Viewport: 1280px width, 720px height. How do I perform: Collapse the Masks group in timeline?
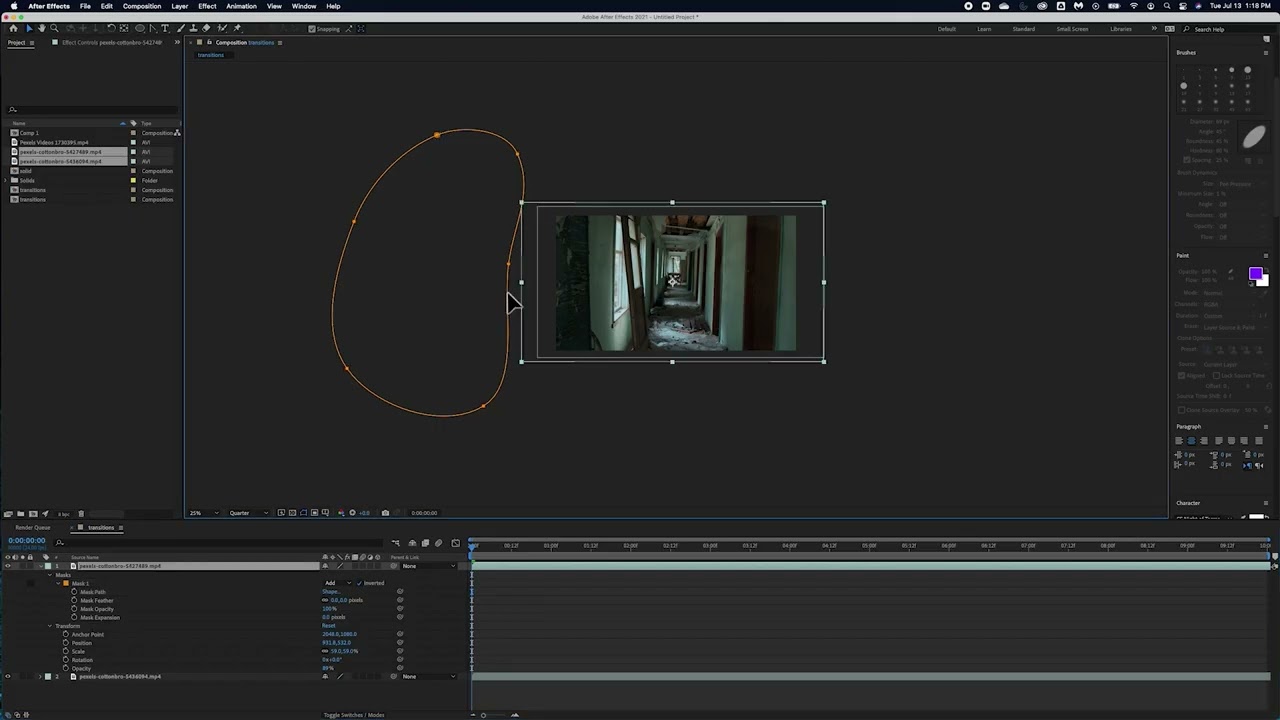(x=50, y=575)
